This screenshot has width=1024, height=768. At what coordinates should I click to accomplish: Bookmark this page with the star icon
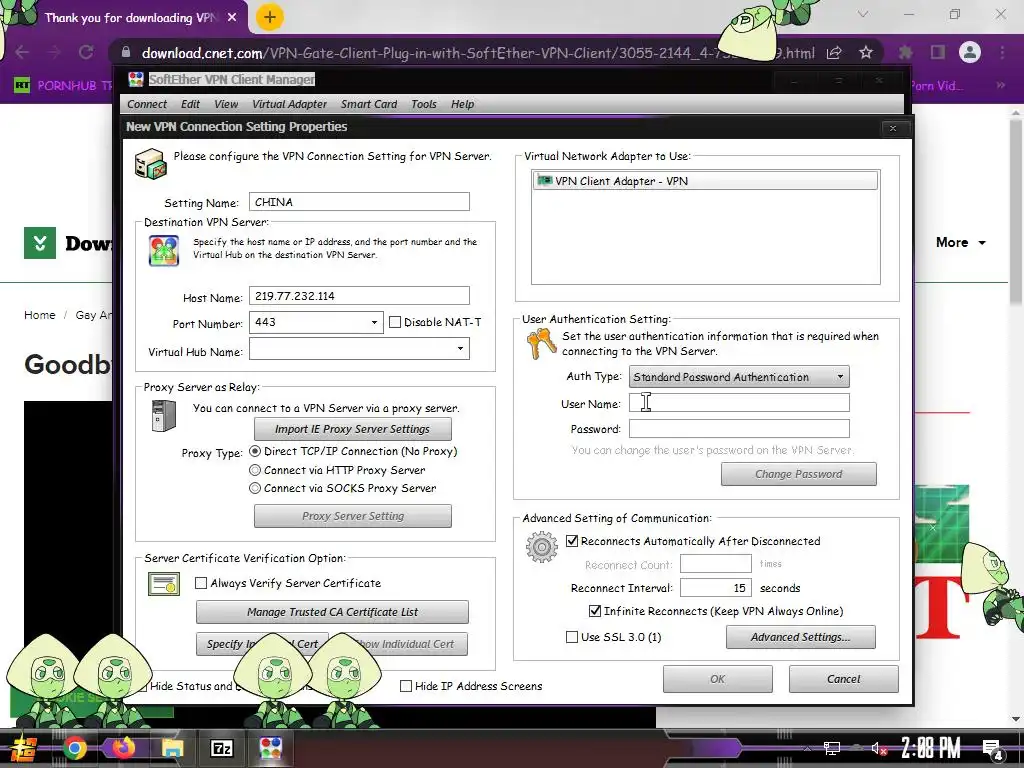coord(866,52)
